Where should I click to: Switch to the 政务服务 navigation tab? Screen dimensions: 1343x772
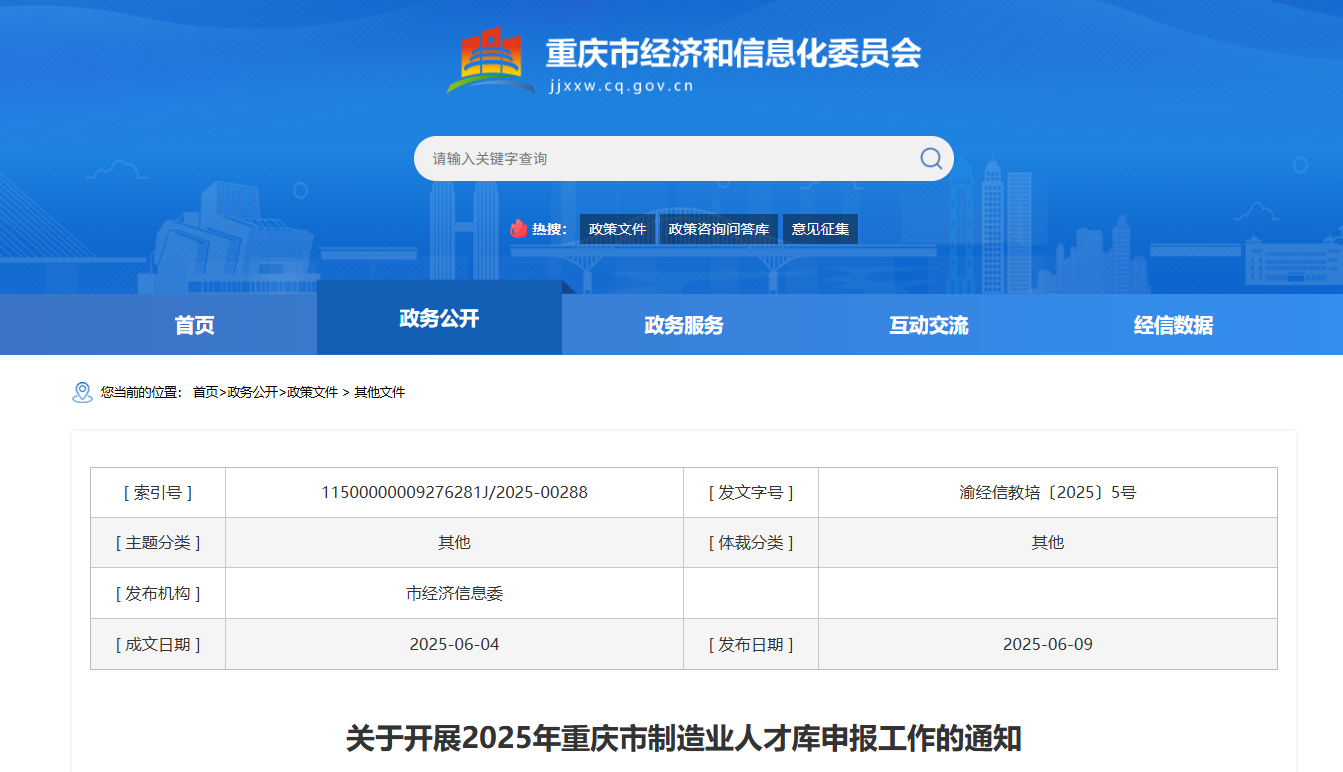tap(684, 325)
